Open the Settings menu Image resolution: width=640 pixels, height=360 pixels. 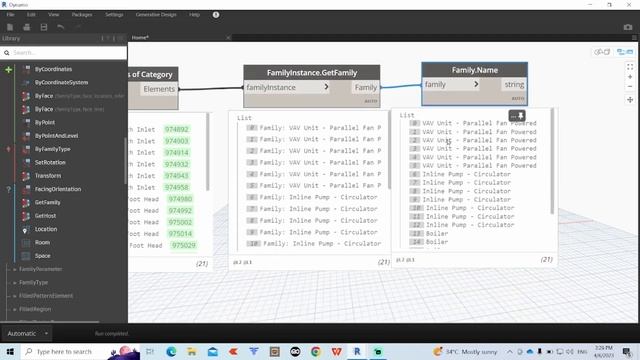[x=114, y=15]
